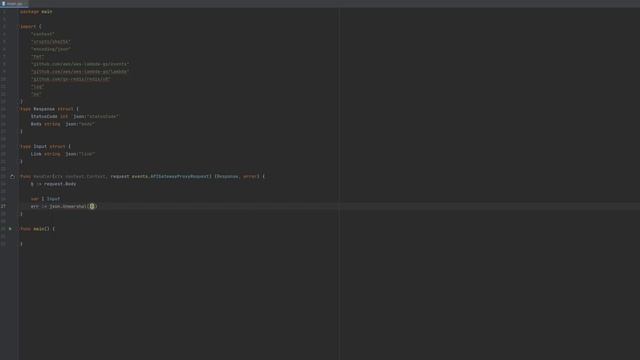
Task: Click the "log" import string
Action: 38,87
